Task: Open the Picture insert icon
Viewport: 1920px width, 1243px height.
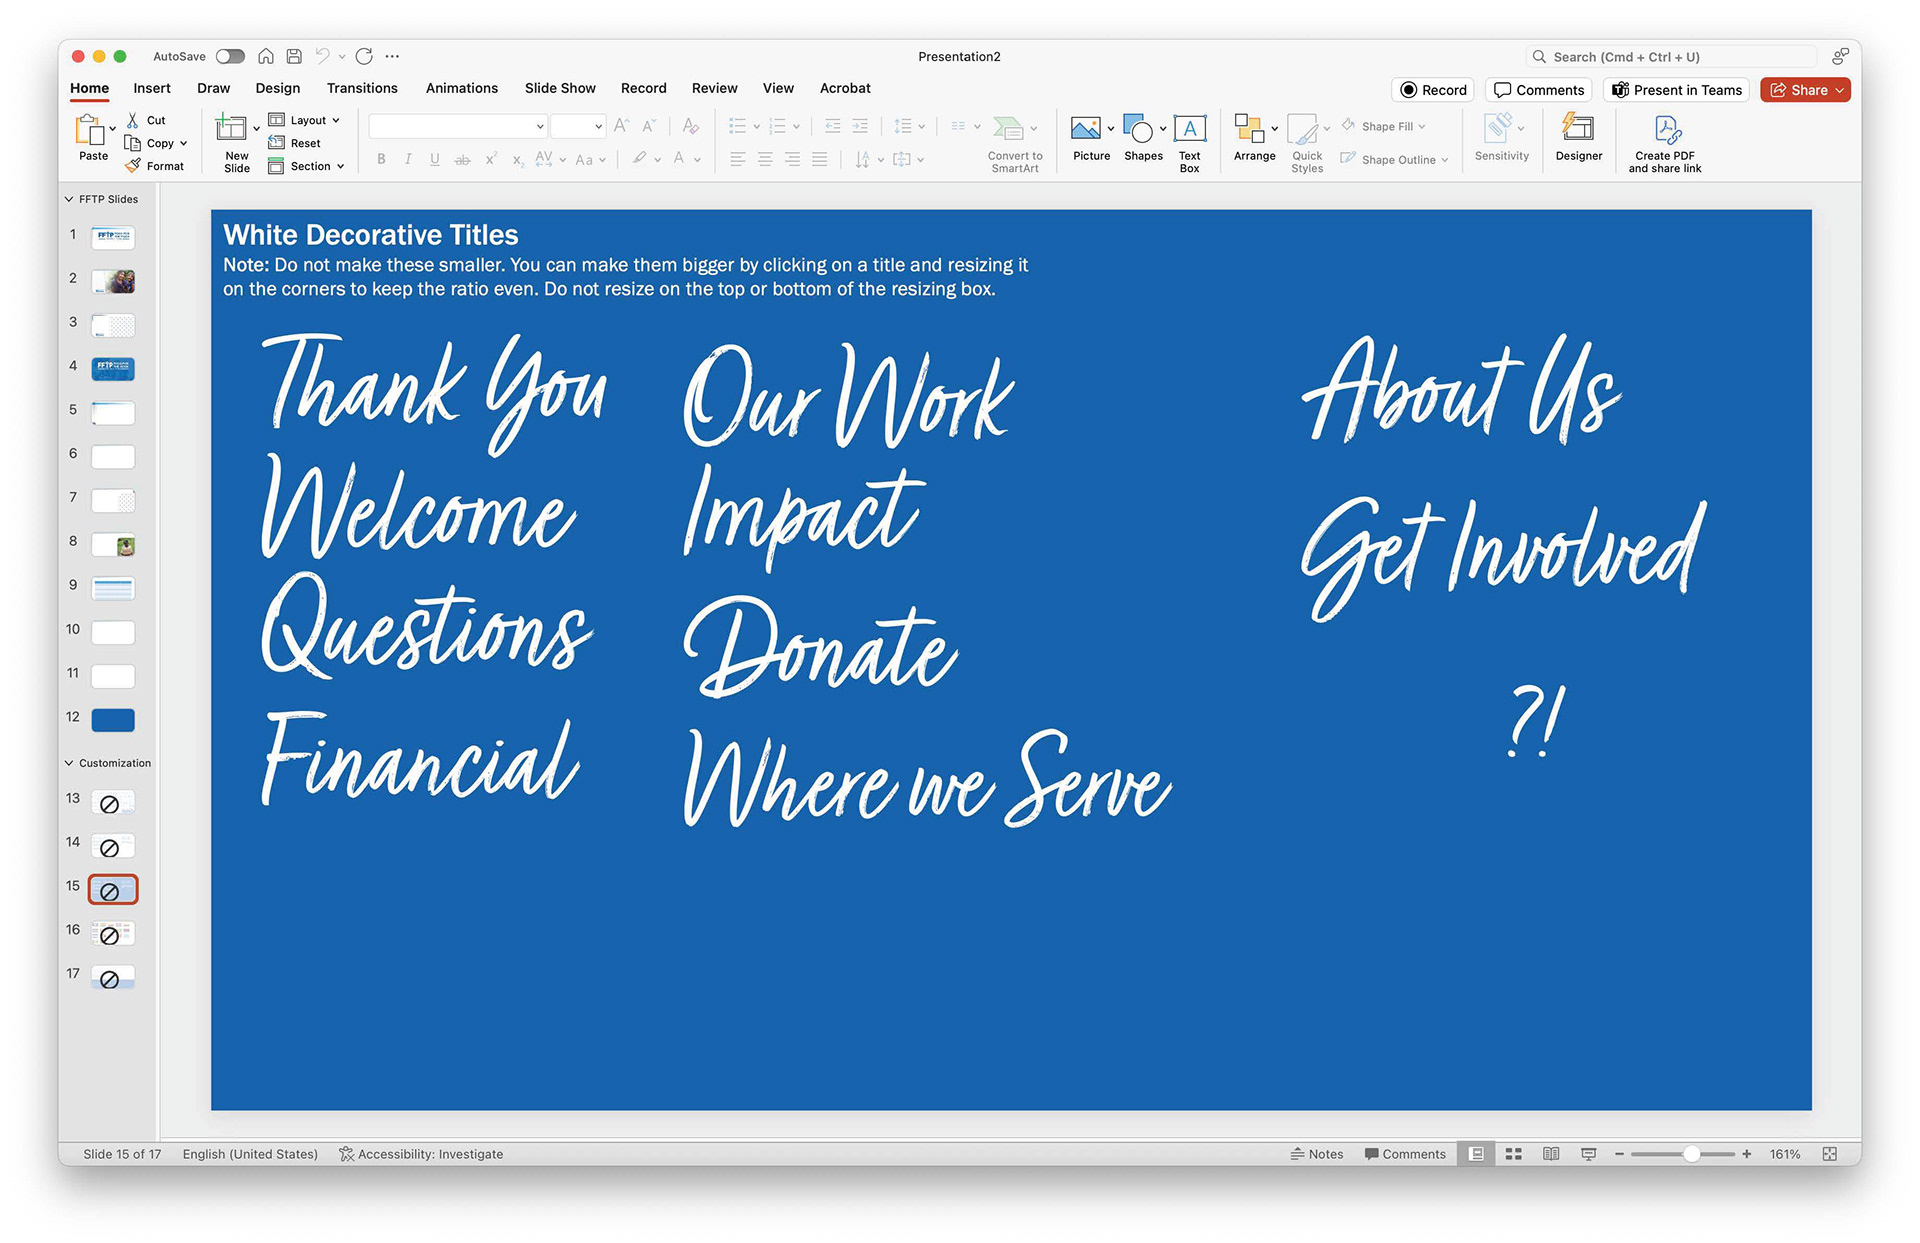Action: click(1085, 129)
